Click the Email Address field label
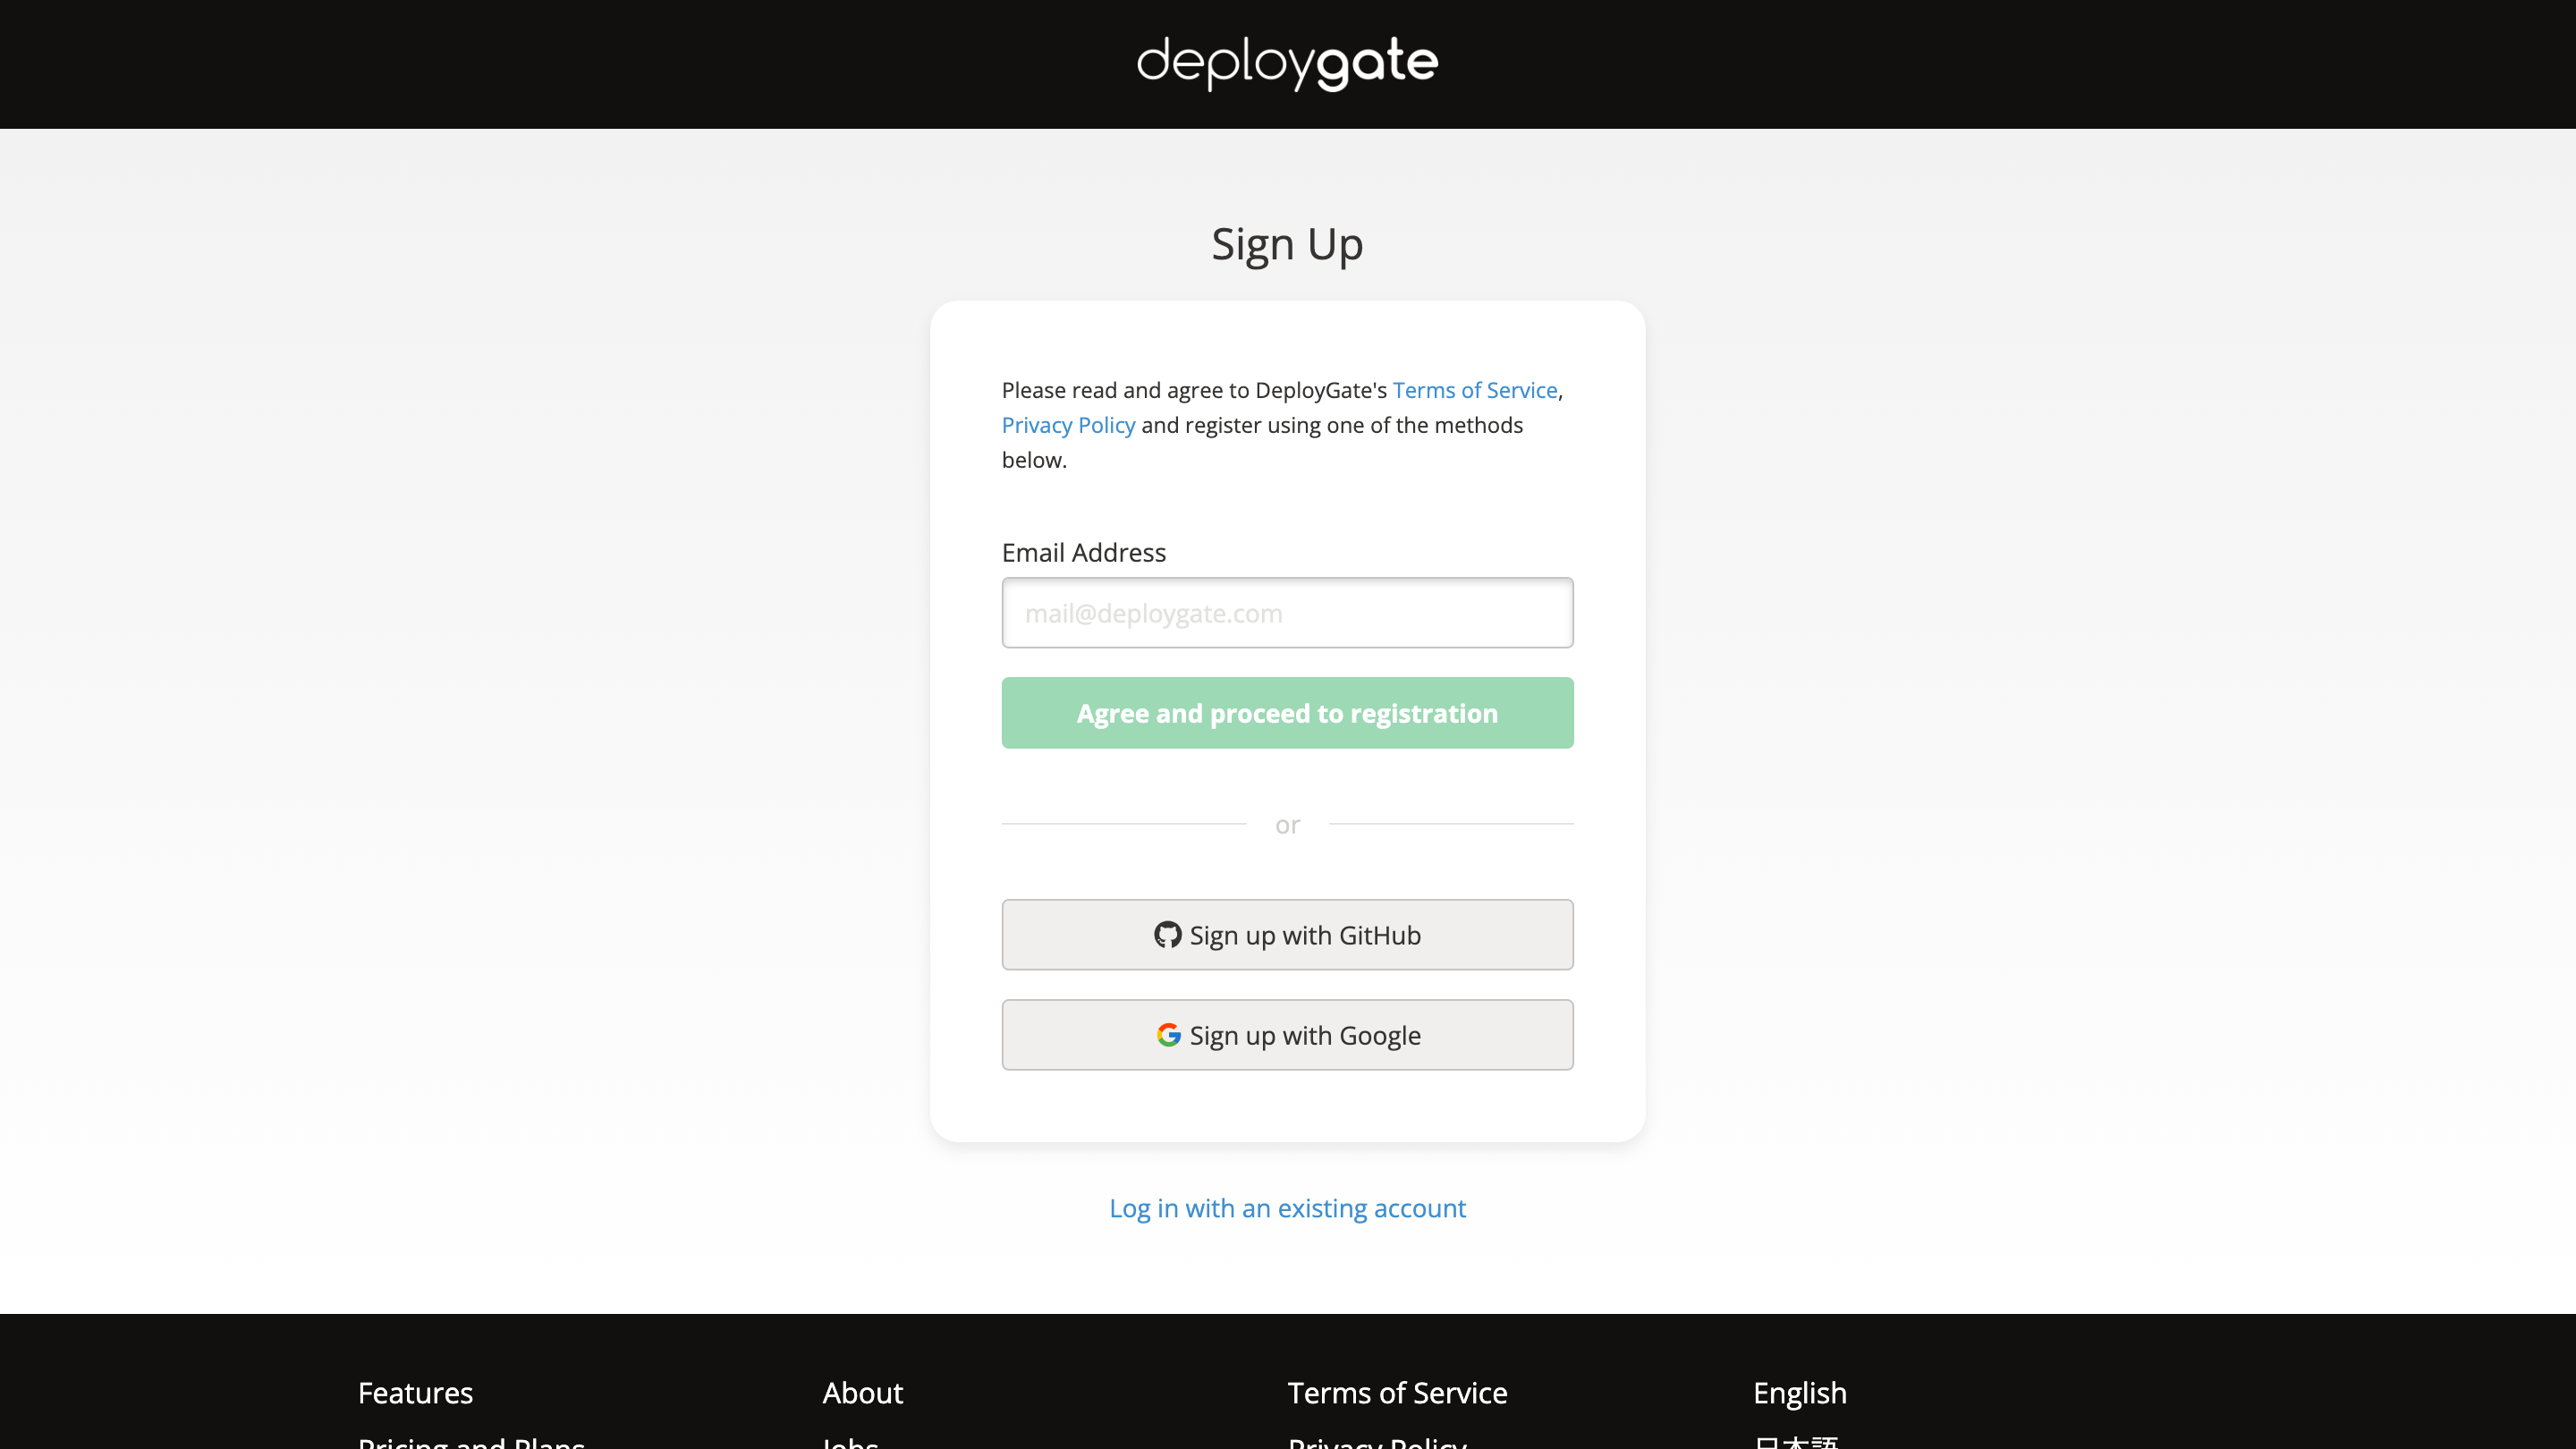This screenshot has width=2576, height=1449. coord(1083,551)
